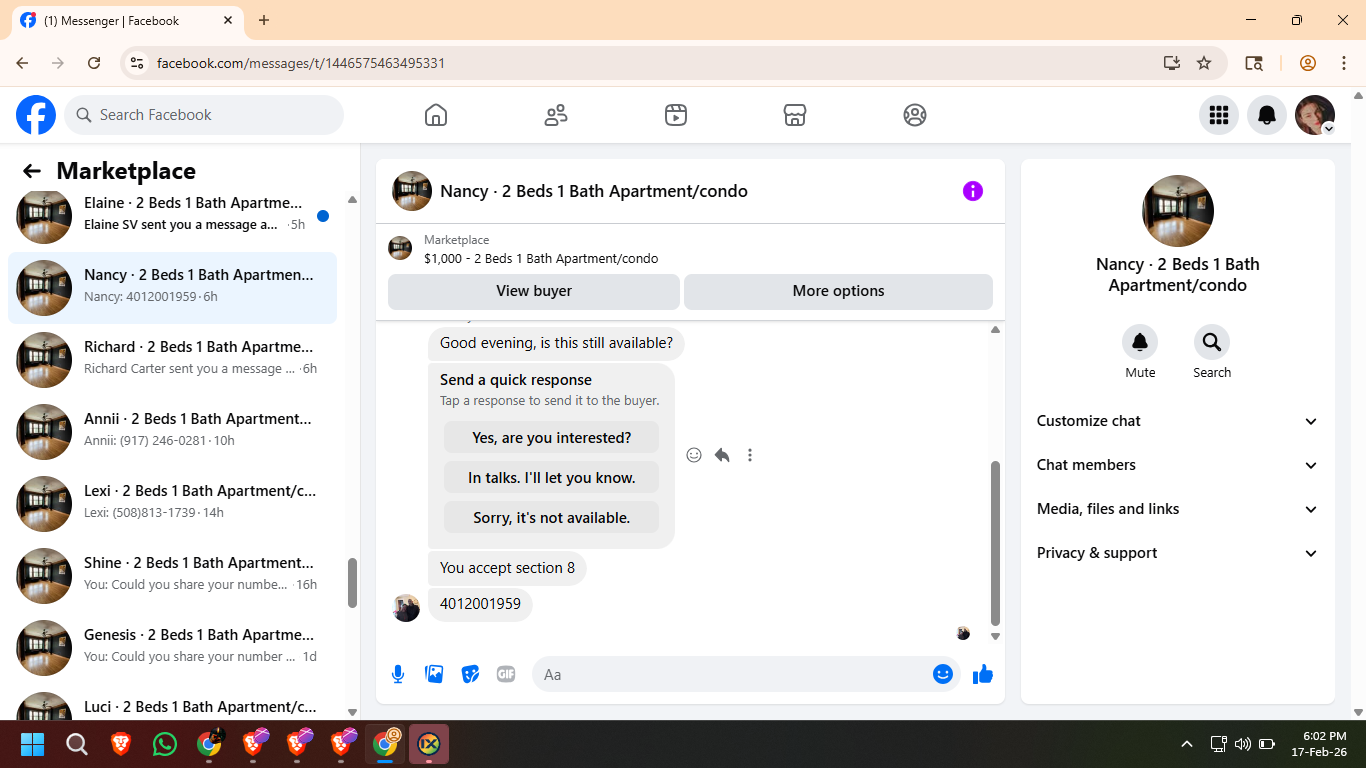Open the Shine conversation
Screen dimensions: 1366x768
pos(173,576)
